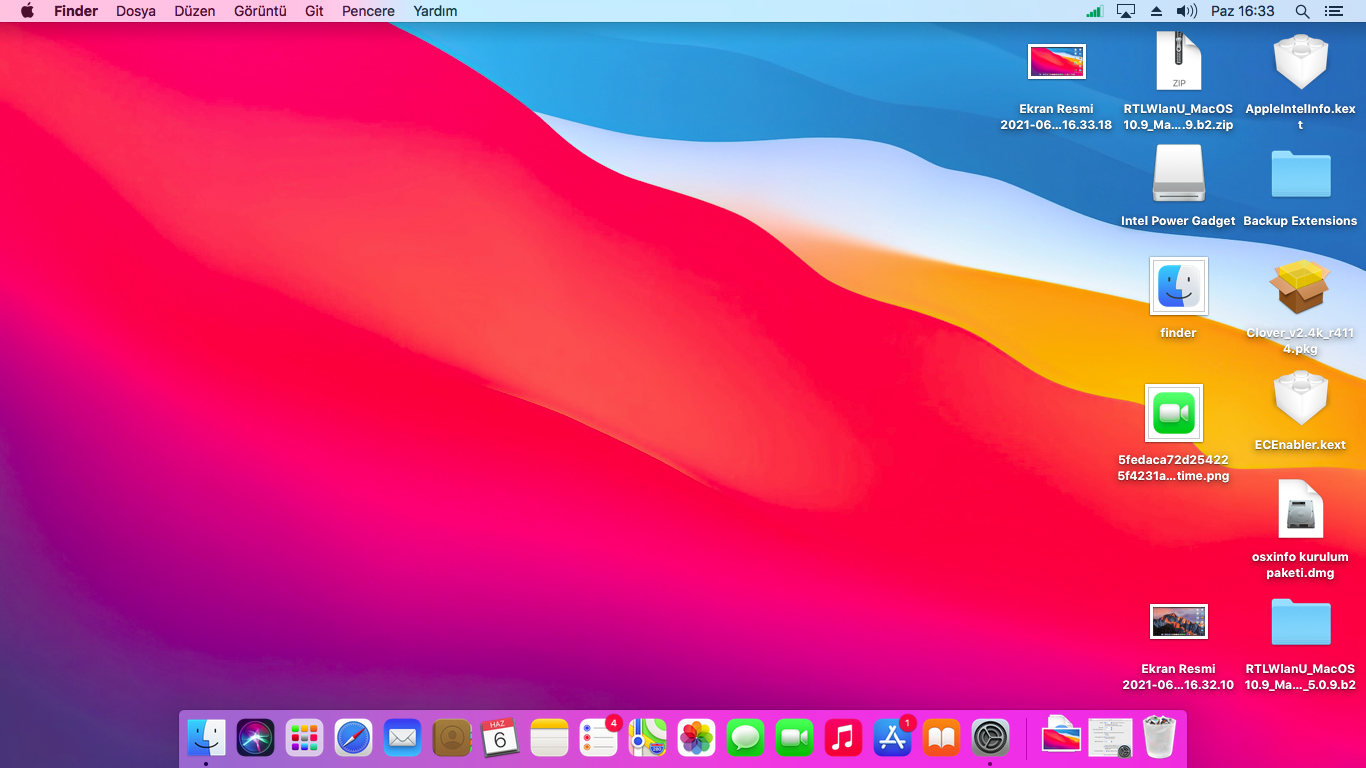The height and width of the screenshot is (768, 1366).
Task: Open the Trash in the Dock
Action: [1159, 738]
